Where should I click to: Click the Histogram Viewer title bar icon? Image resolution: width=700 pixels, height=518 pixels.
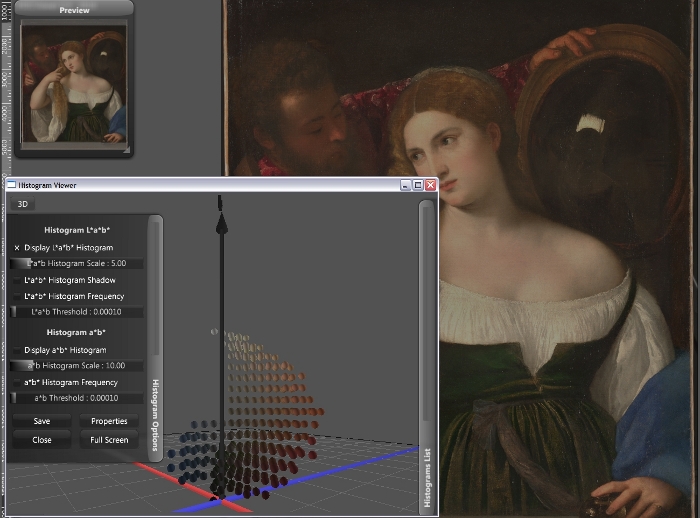[12, 185]
